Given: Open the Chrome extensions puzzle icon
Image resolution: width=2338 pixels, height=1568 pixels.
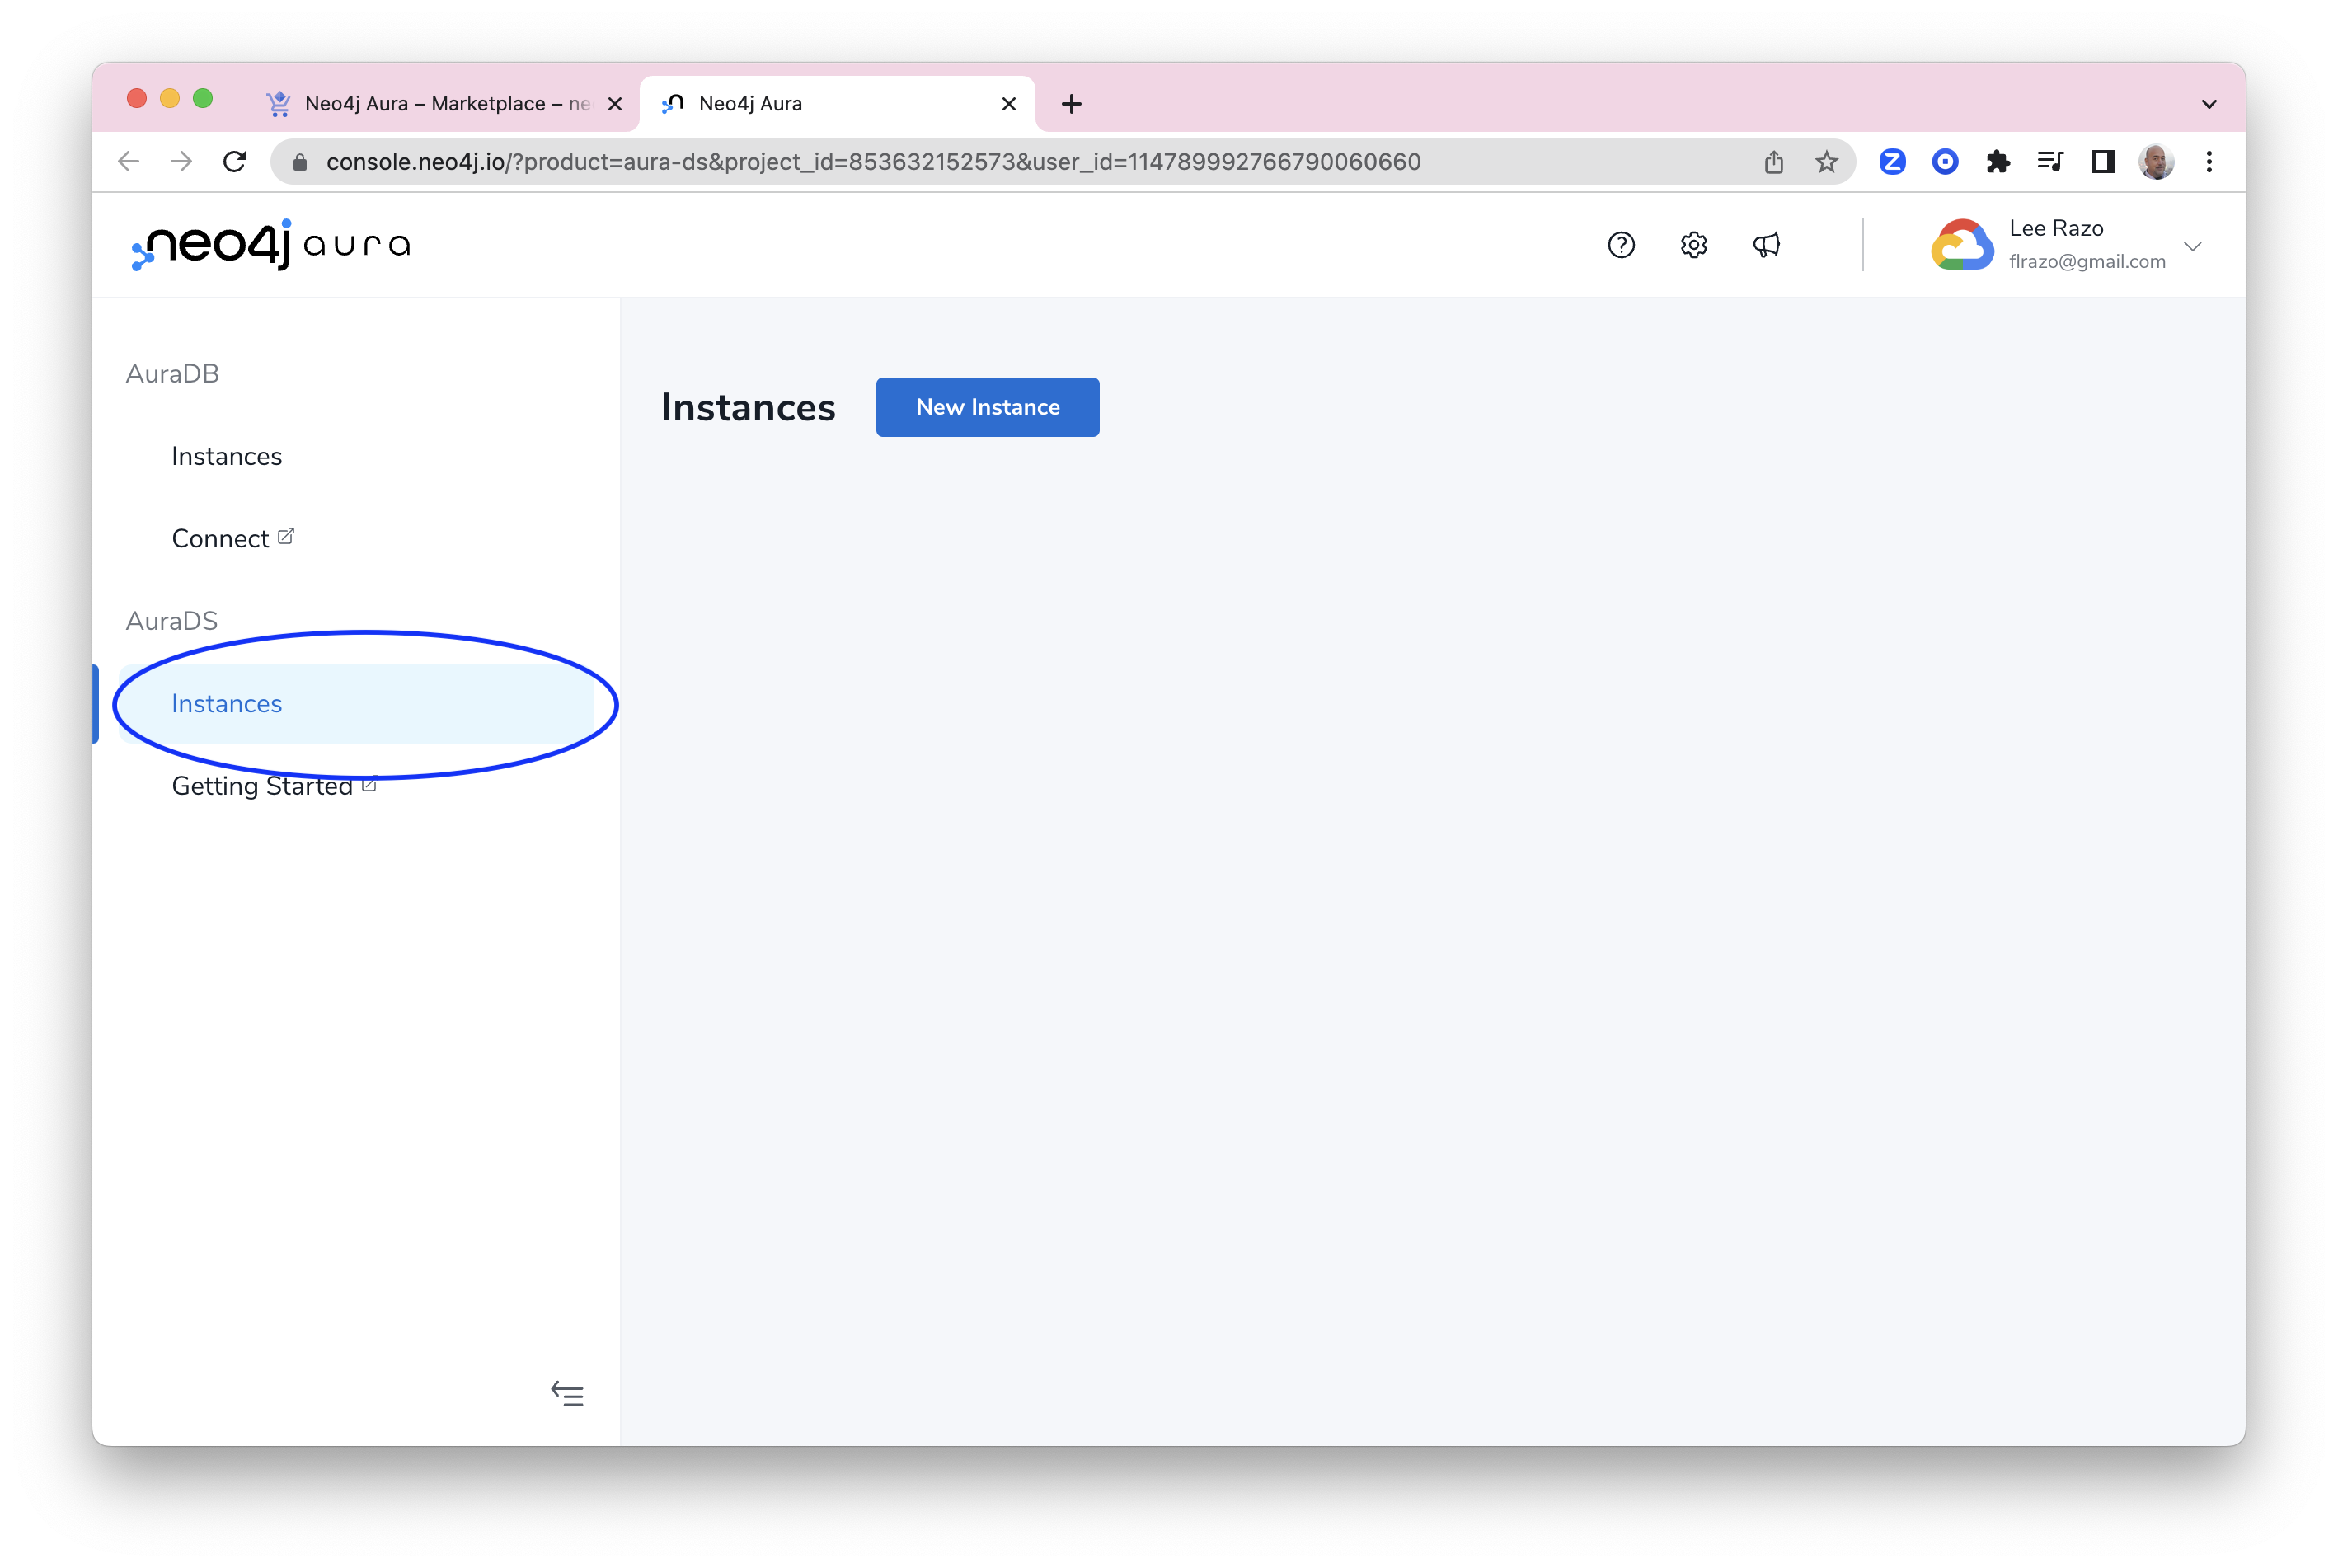Looking at the screenshot, I should point(1997,162).
